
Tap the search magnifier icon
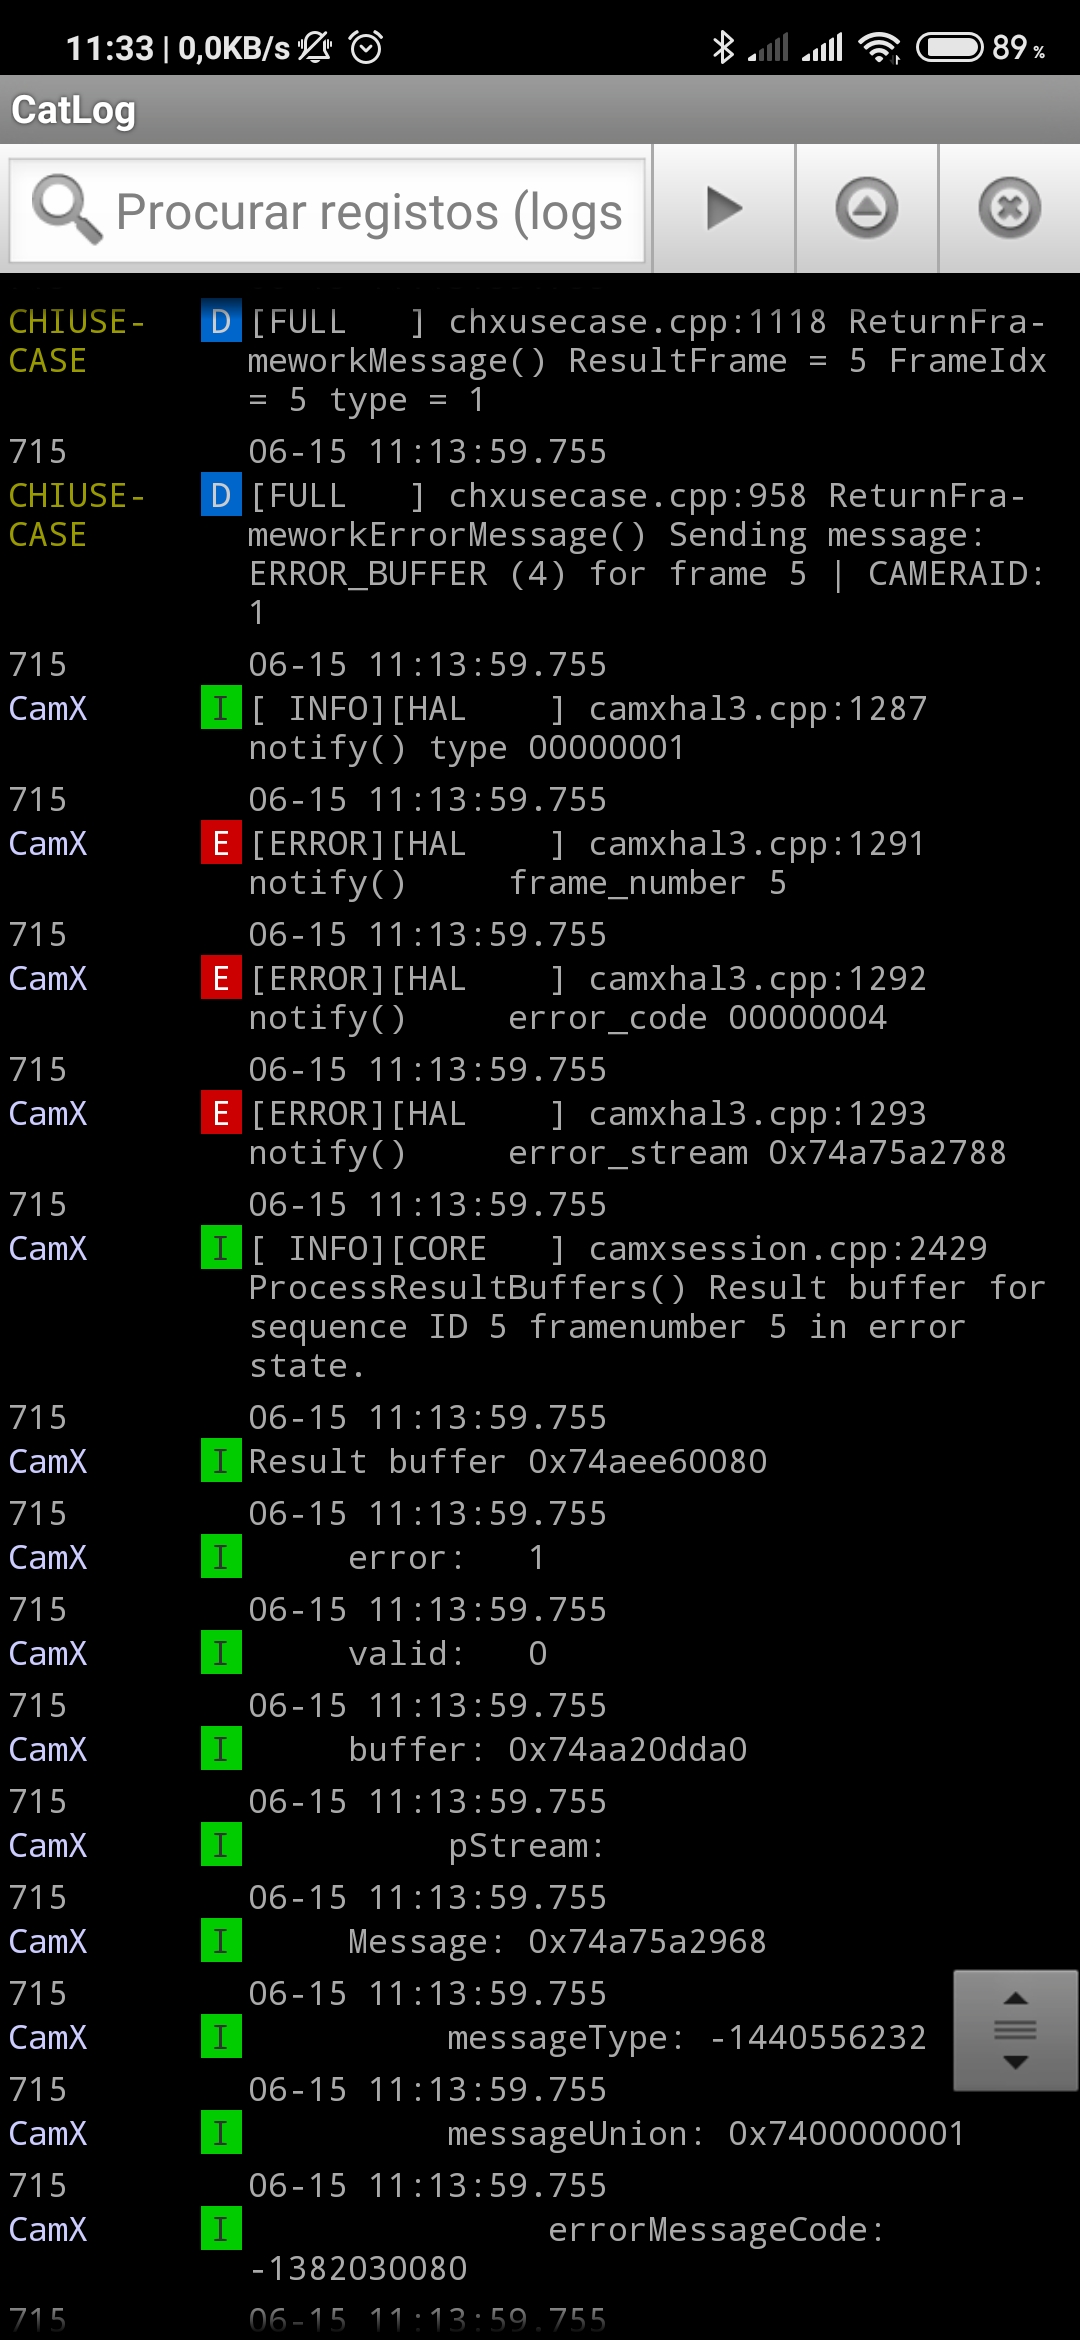point(66,209)
